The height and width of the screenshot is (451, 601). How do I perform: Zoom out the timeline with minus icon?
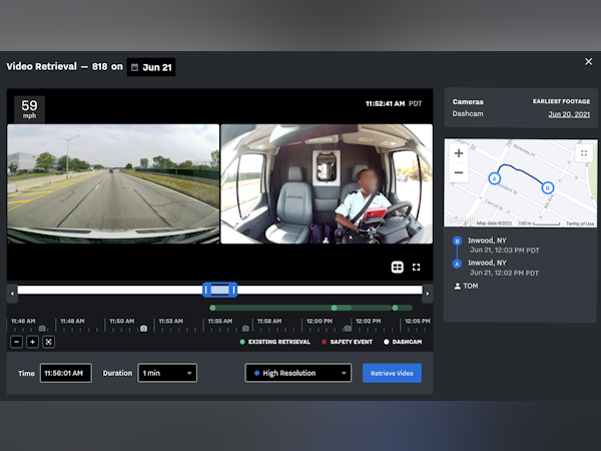pos(17,342)
